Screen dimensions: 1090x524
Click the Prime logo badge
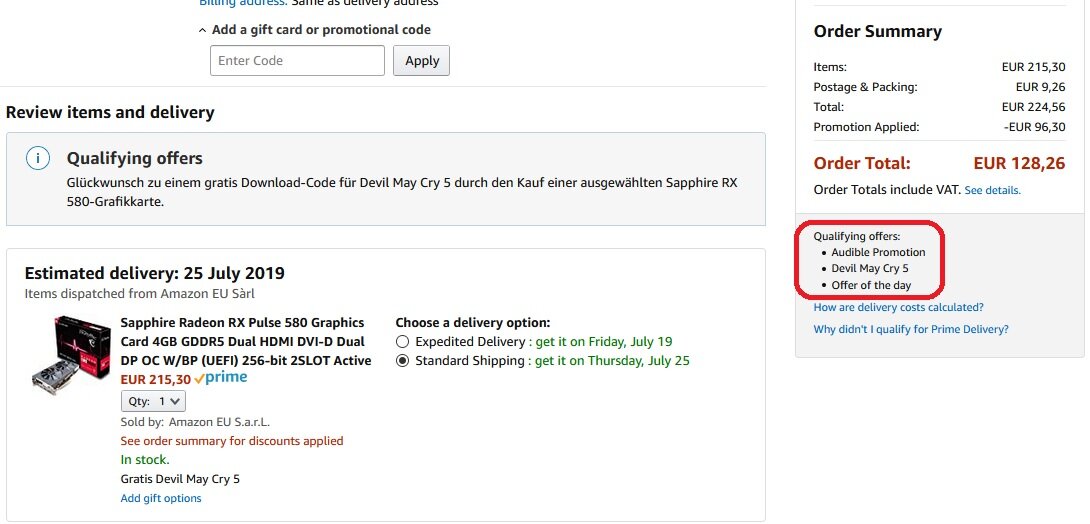(x=220, y=379)
